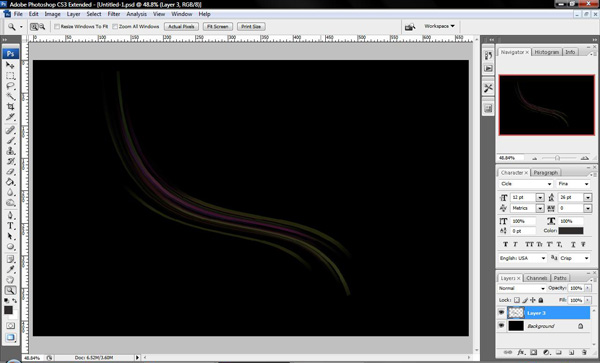Image resolution: width=600 pixels, height=363 pixels.
Task: Open the Normal blend mode dropdown
Action: [x=522, y=288]
